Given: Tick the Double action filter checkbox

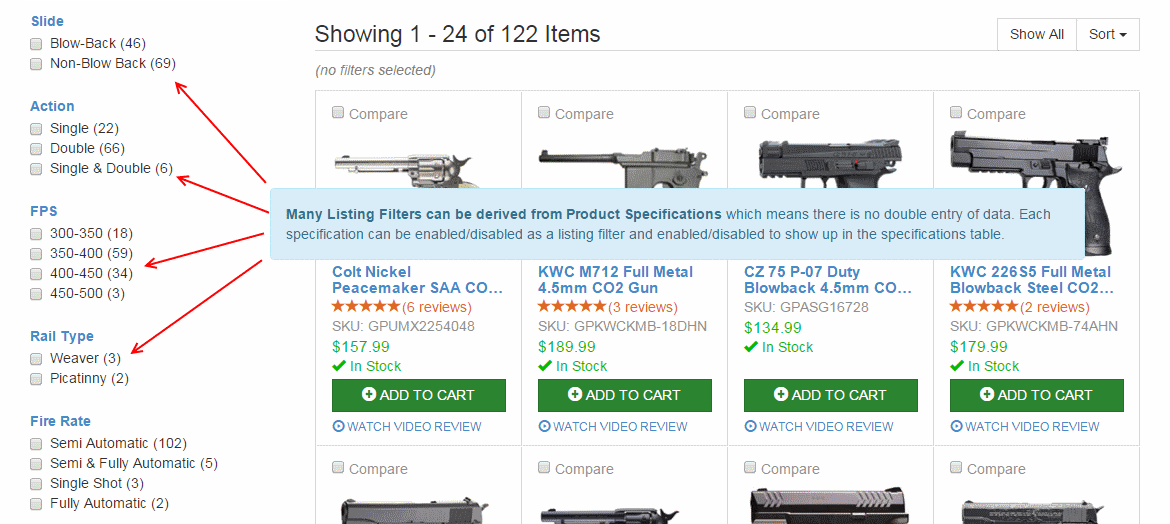Looking at the screenshot, I should click(36, 149).
